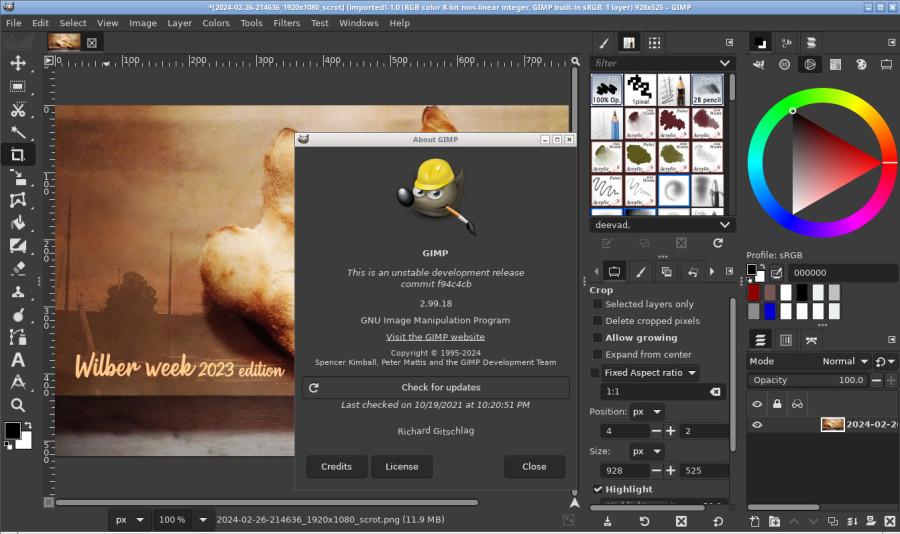Viewport: 900px width, 534px height.
Task: Open Visit the GIMP website link
Action: tap(435, 337)
